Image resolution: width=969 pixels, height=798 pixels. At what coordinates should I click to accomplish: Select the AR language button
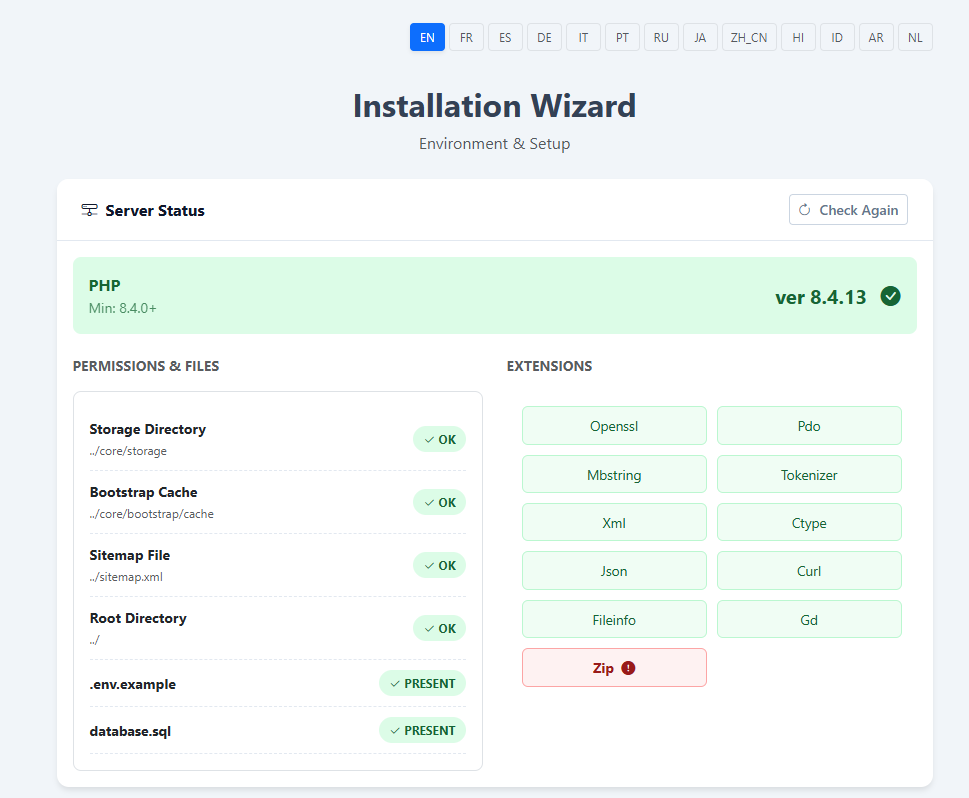pyautogui.click(x=875, y=37)
